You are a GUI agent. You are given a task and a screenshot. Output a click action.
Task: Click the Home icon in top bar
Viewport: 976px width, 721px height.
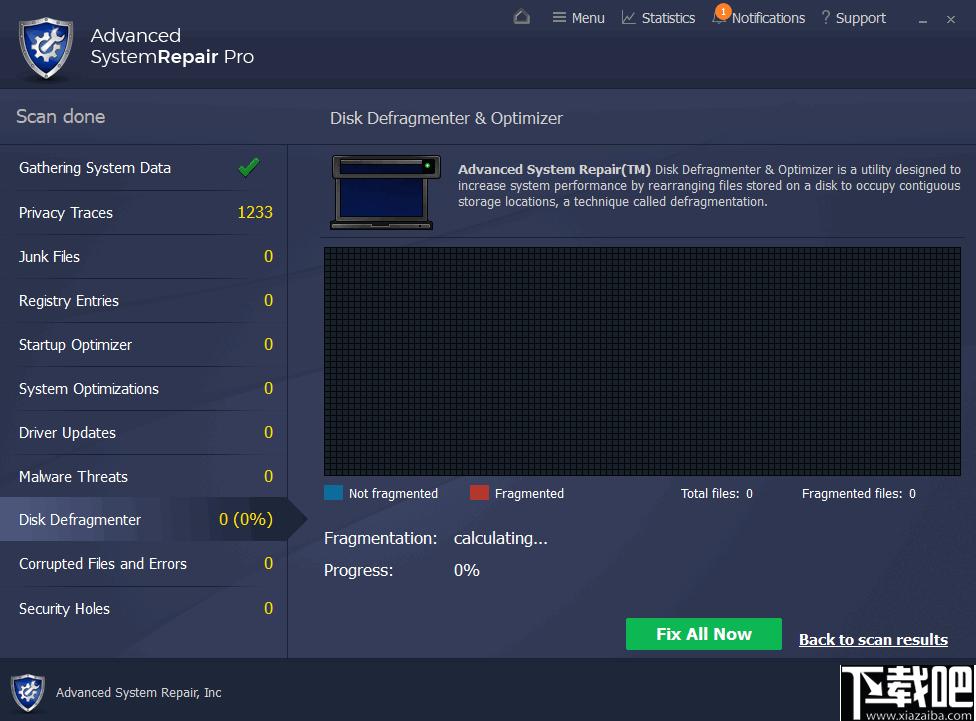(x=522, y=17)
